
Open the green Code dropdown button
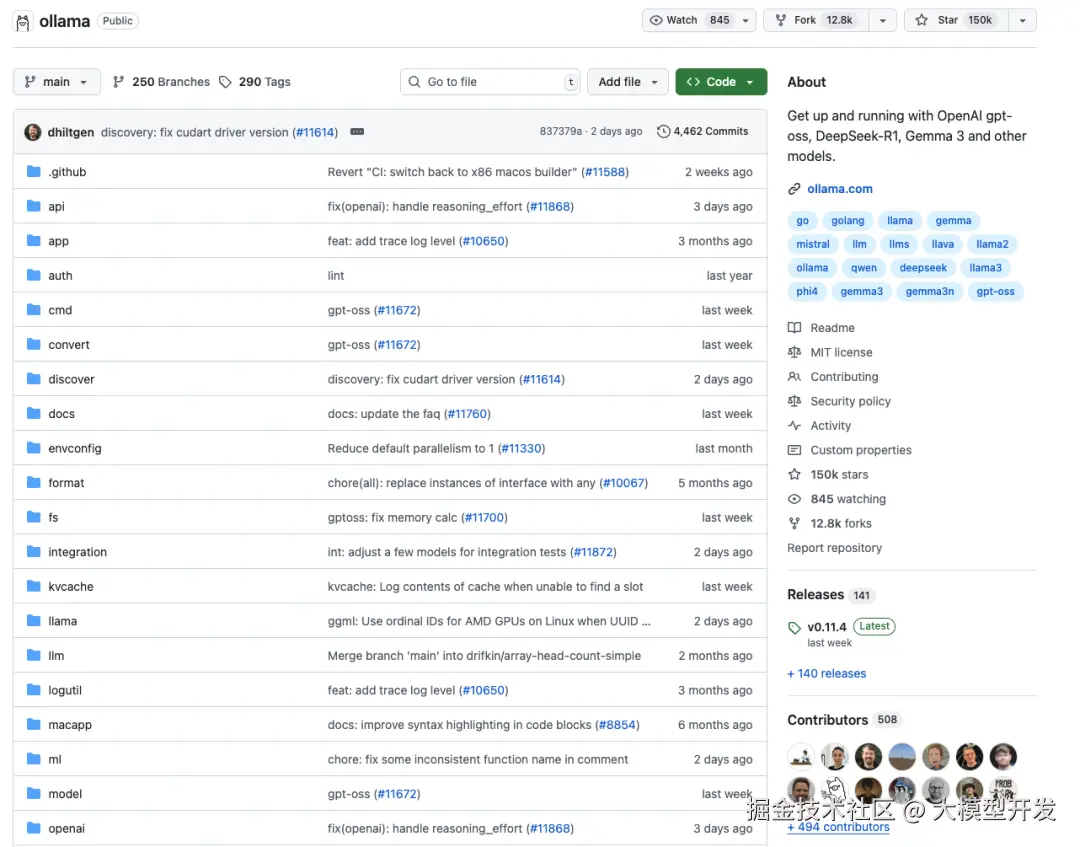[x=721, y=82]
